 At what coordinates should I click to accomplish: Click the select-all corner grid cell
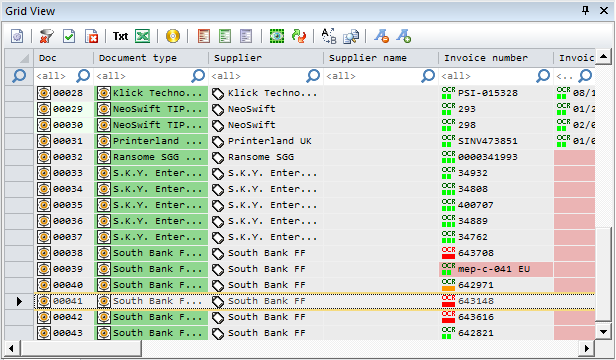pos(19,58)
